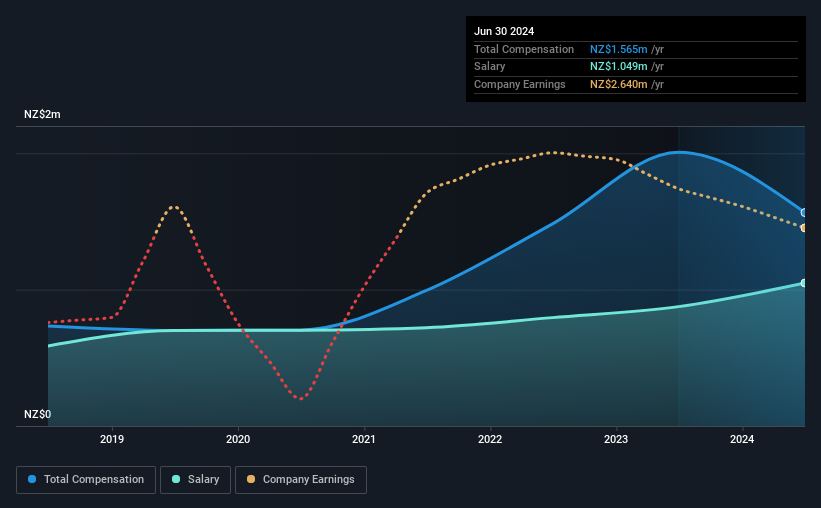Click the teal Salary legend dot
The image size is (821, 508).
pos(176,479)
